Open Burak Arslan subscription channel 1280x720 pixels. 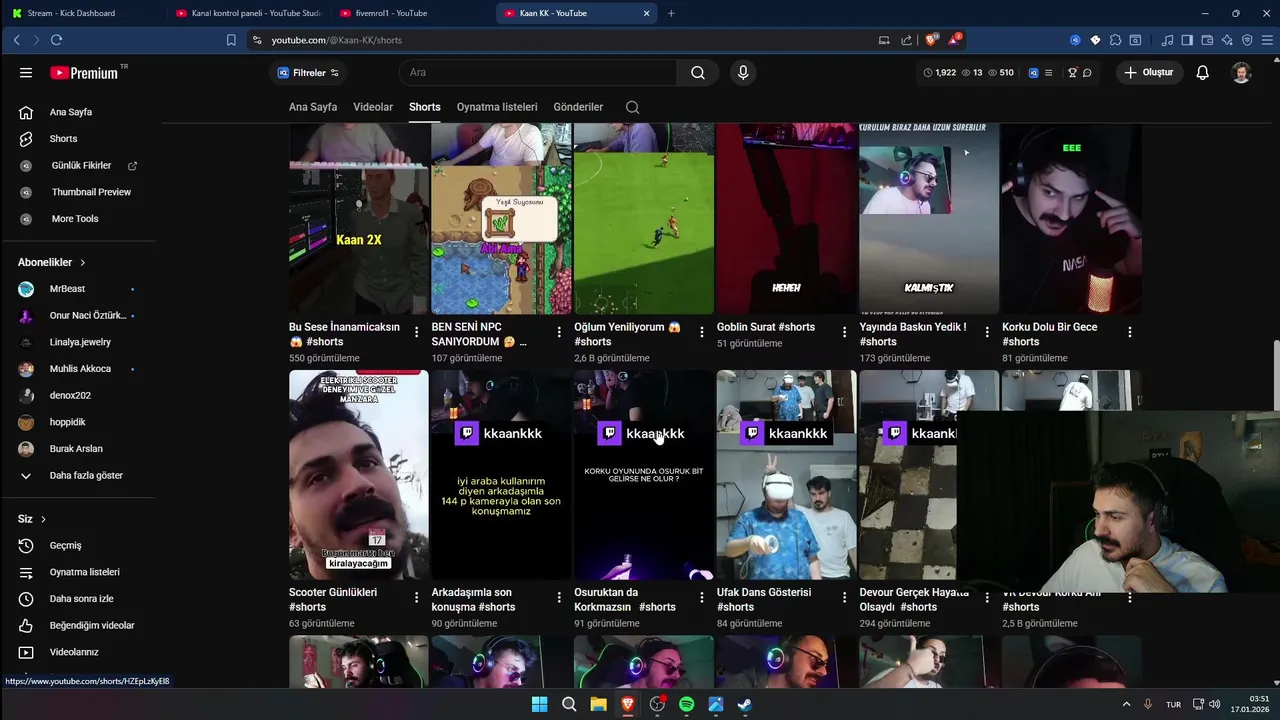[x=78, y=449]
